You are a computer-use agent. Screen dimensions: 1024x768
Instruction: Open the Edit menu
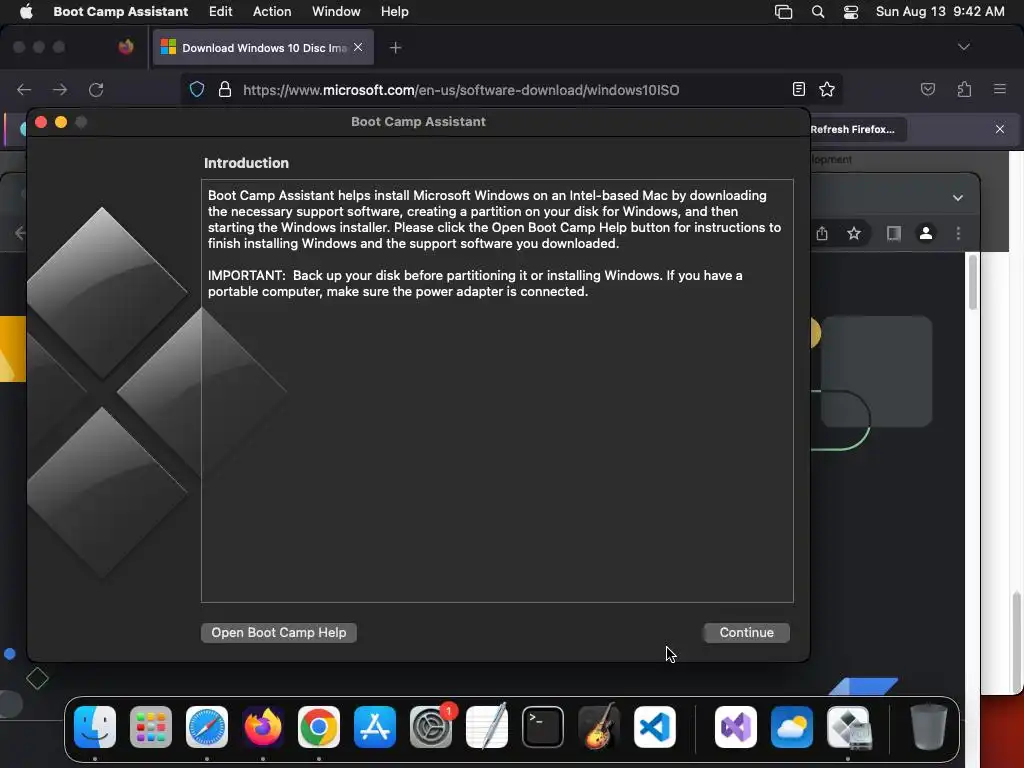click(x=220, y=12)
